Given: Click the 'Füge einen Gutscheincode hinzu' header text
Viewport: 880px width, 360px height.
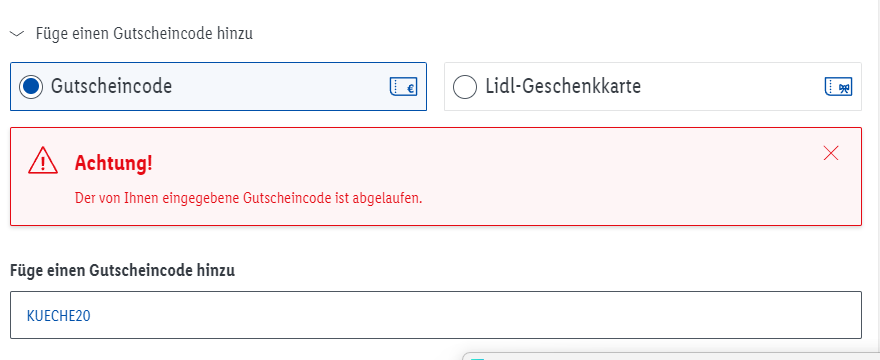Looking at the screenshot, I should tap(144, 34).
